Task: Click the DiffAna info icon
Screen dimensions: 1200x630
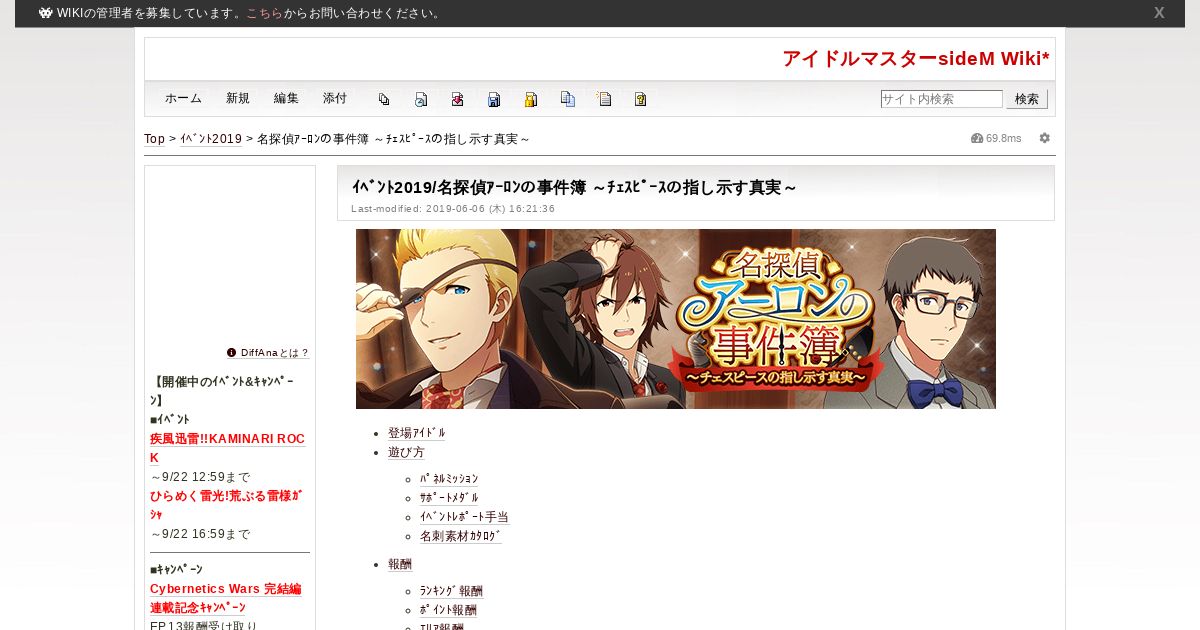Action: (232, 352)
